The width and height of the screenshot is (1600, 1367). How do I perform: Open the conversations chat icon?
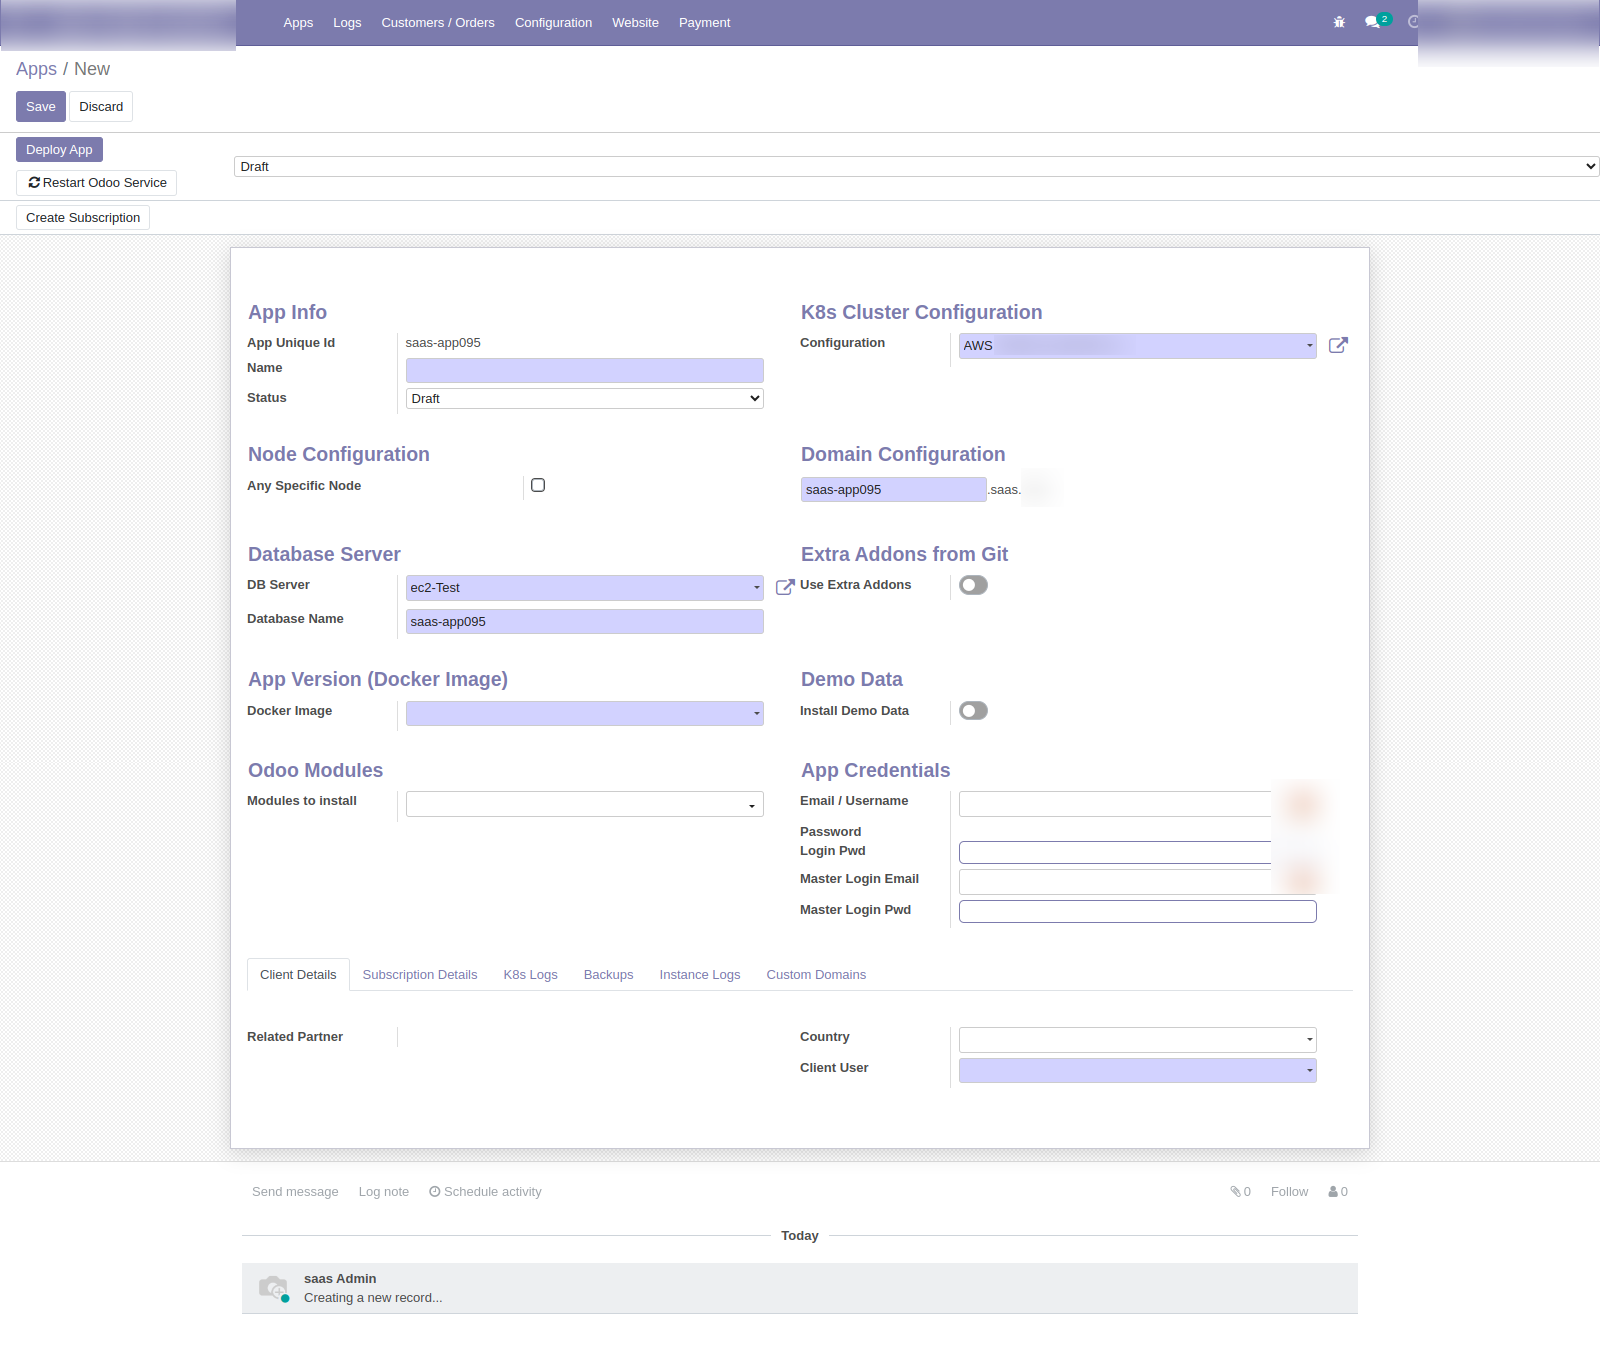[x=1373, y=22]
